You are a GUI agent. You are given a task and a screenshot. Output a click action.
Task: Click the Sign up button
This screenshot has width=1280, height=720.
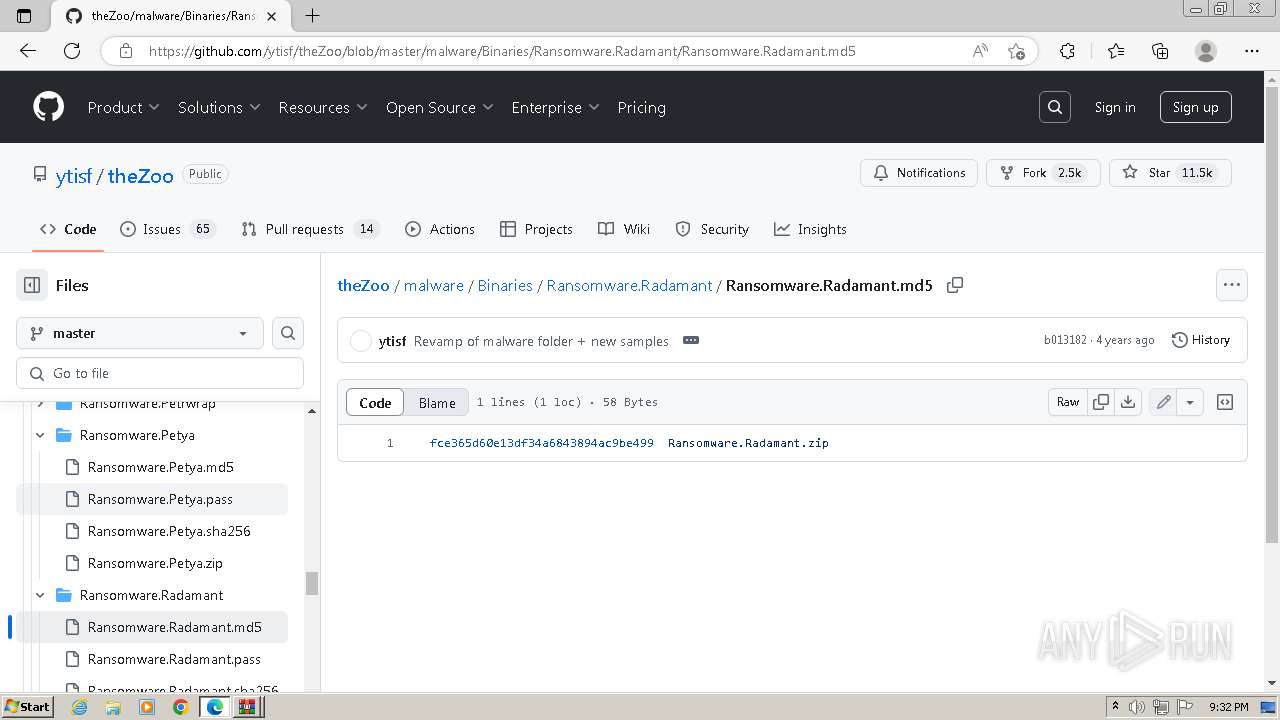pos(1195,107)
